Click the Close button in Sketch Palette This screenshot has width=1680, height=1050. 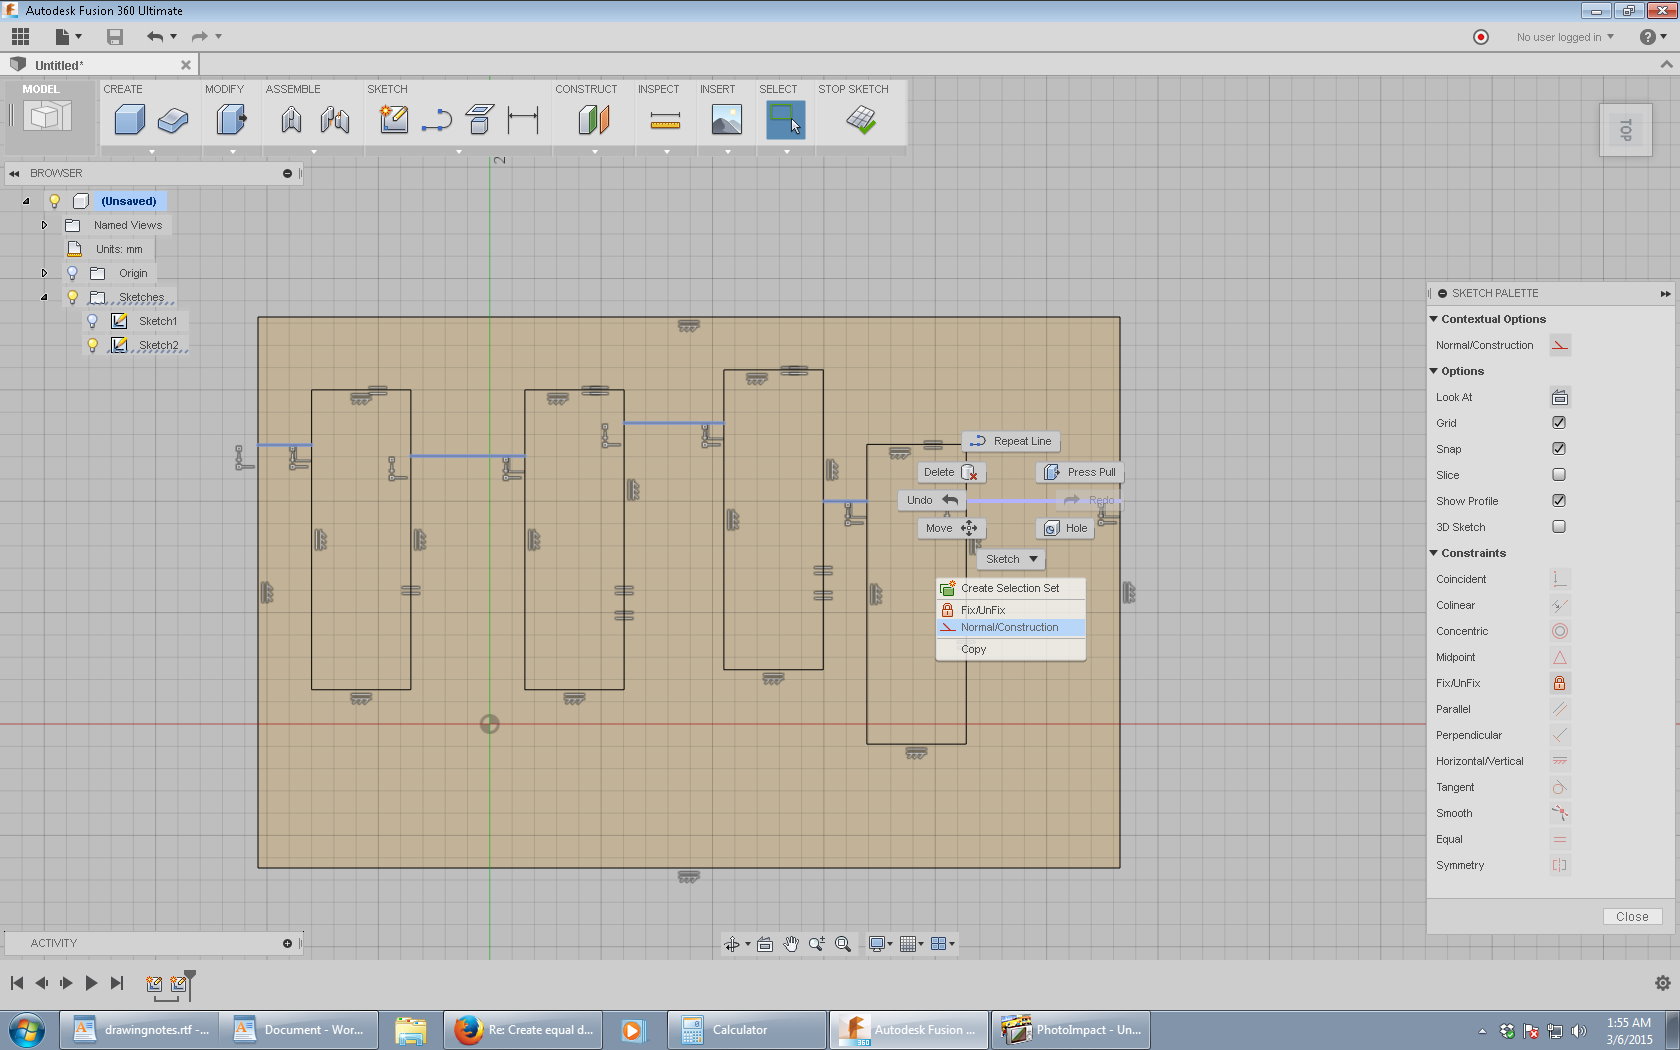click(1632, 917)
